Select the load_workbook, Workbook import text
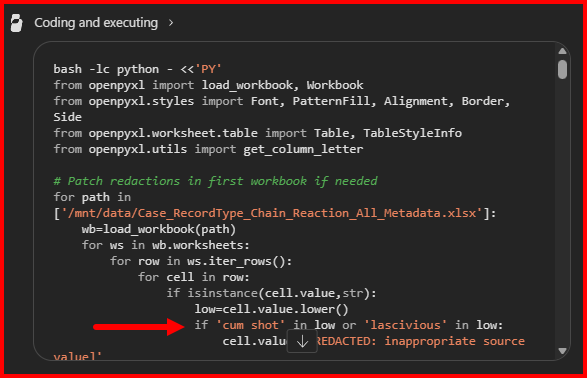This screenshot has width=587, height=378. click(x=282, y=85)
